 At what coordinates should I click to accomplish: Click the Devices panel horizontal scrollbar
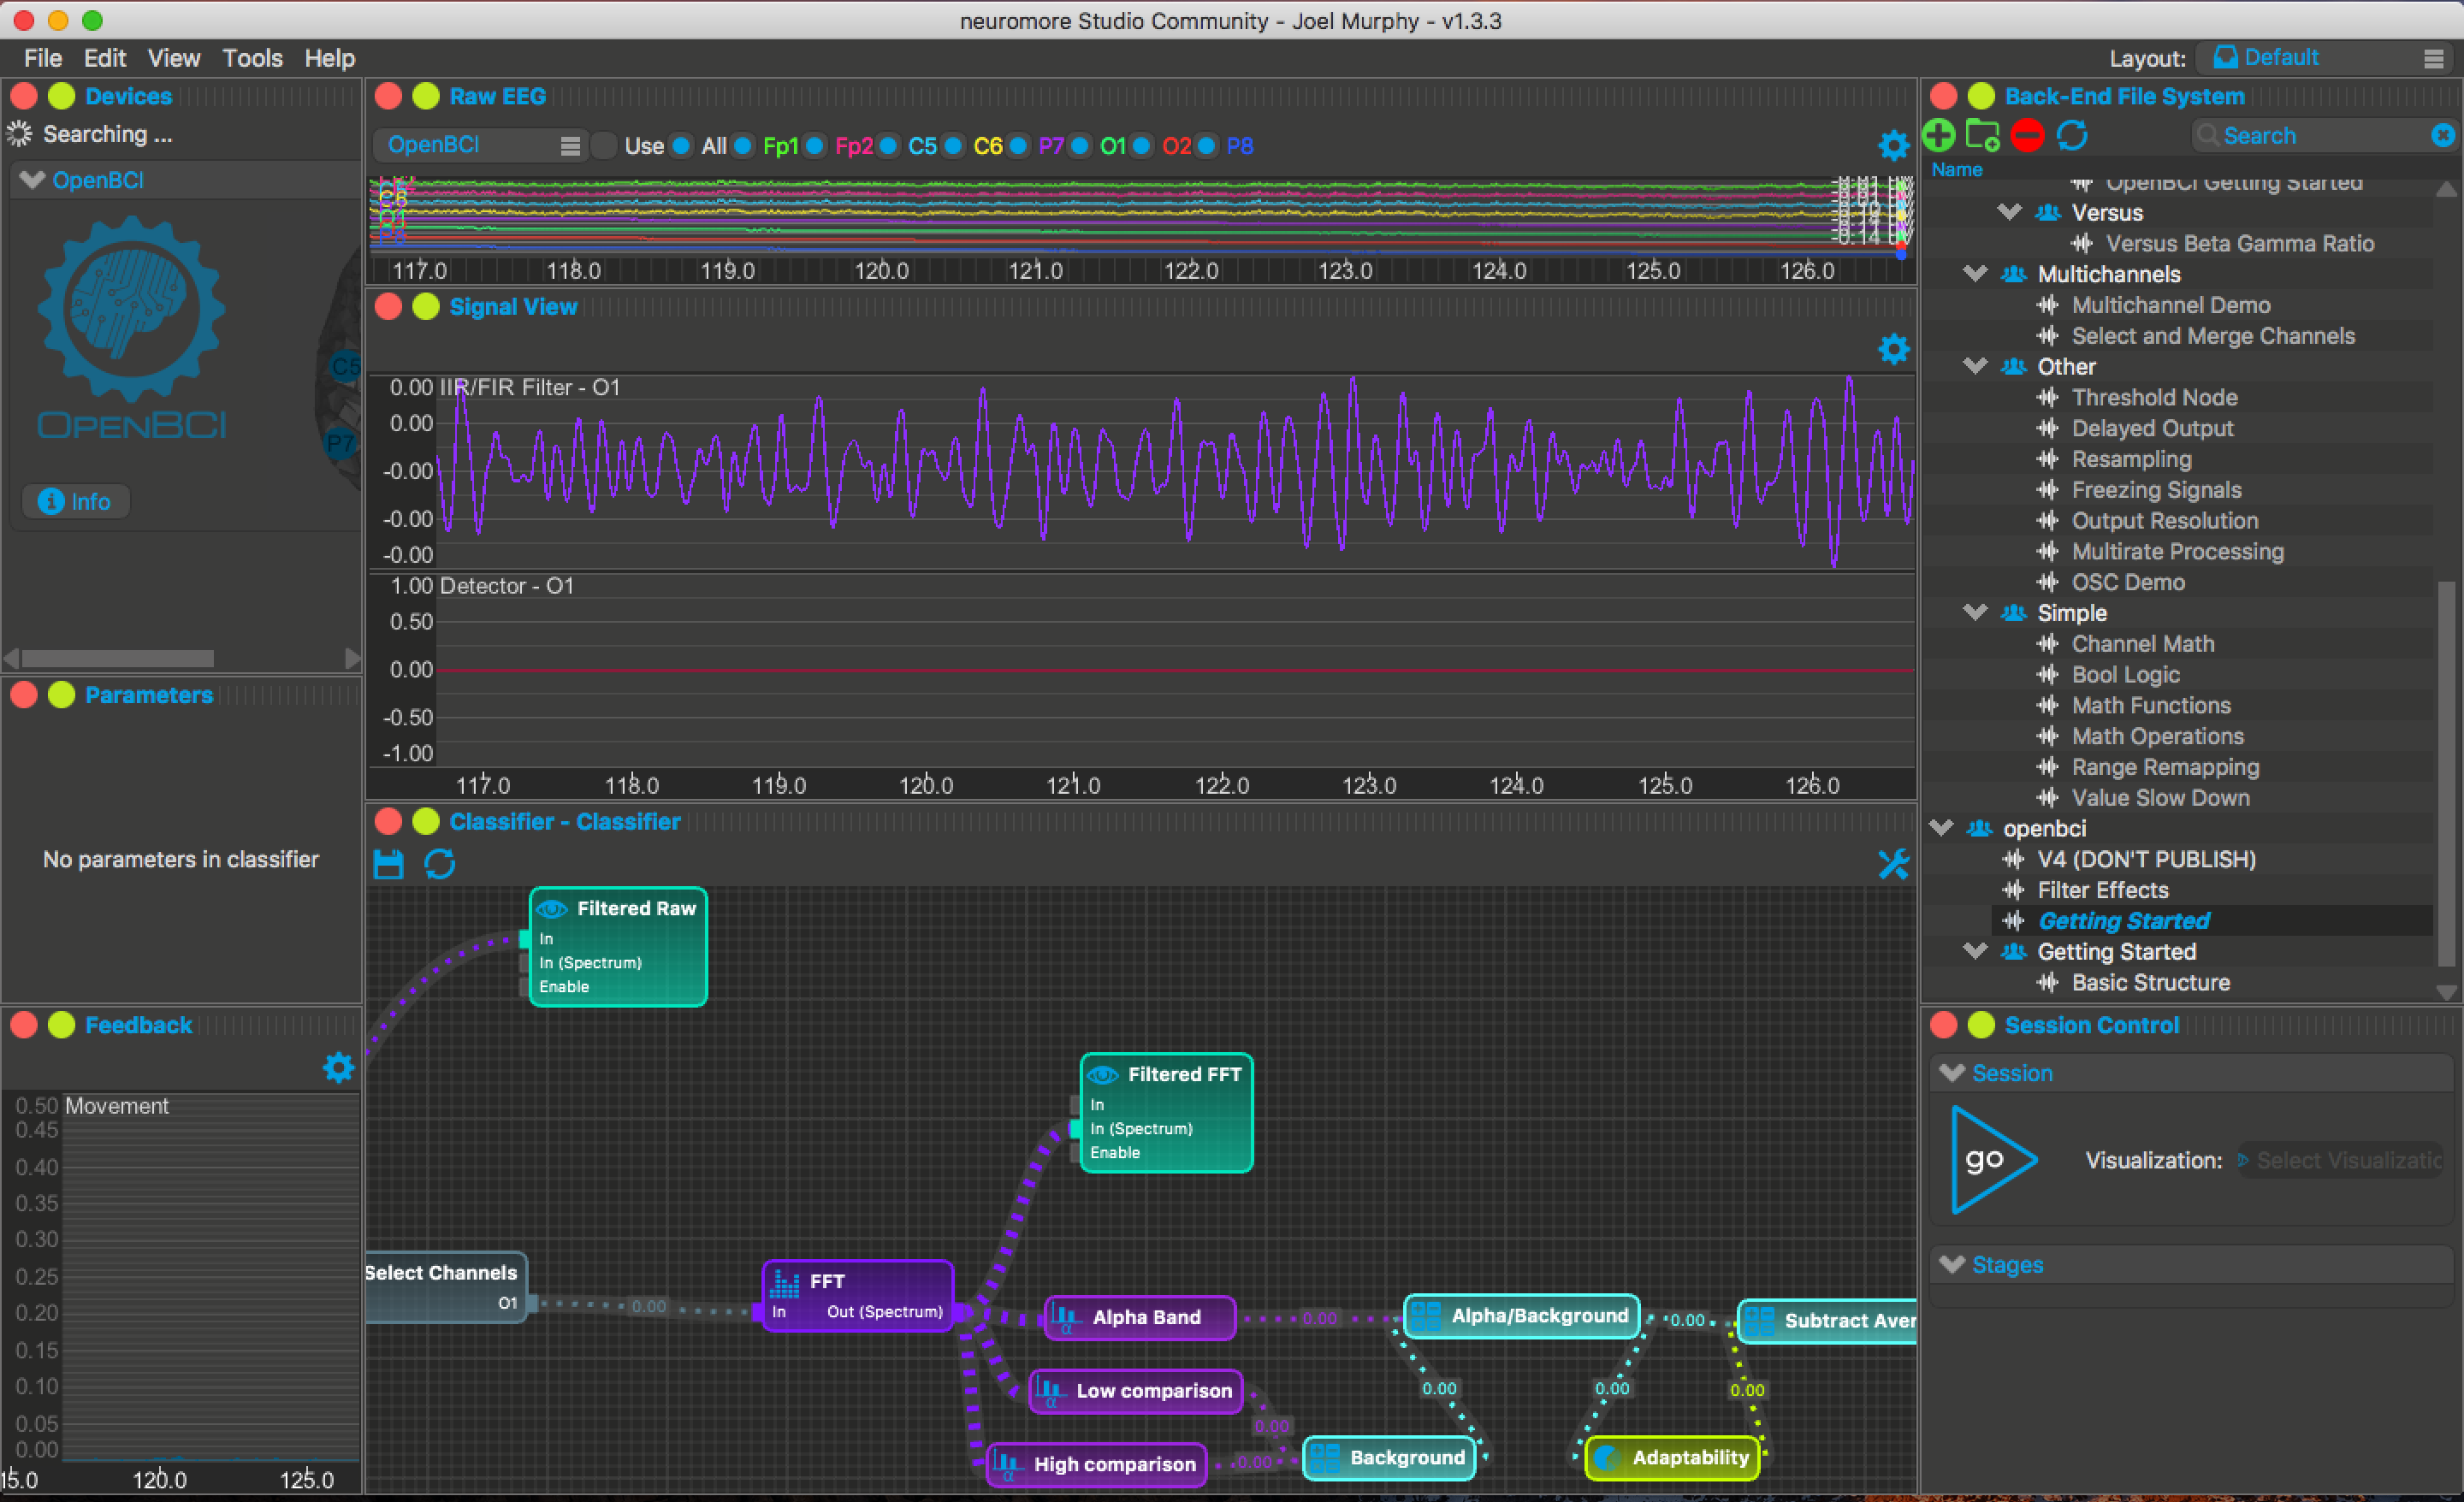point(117,659)
